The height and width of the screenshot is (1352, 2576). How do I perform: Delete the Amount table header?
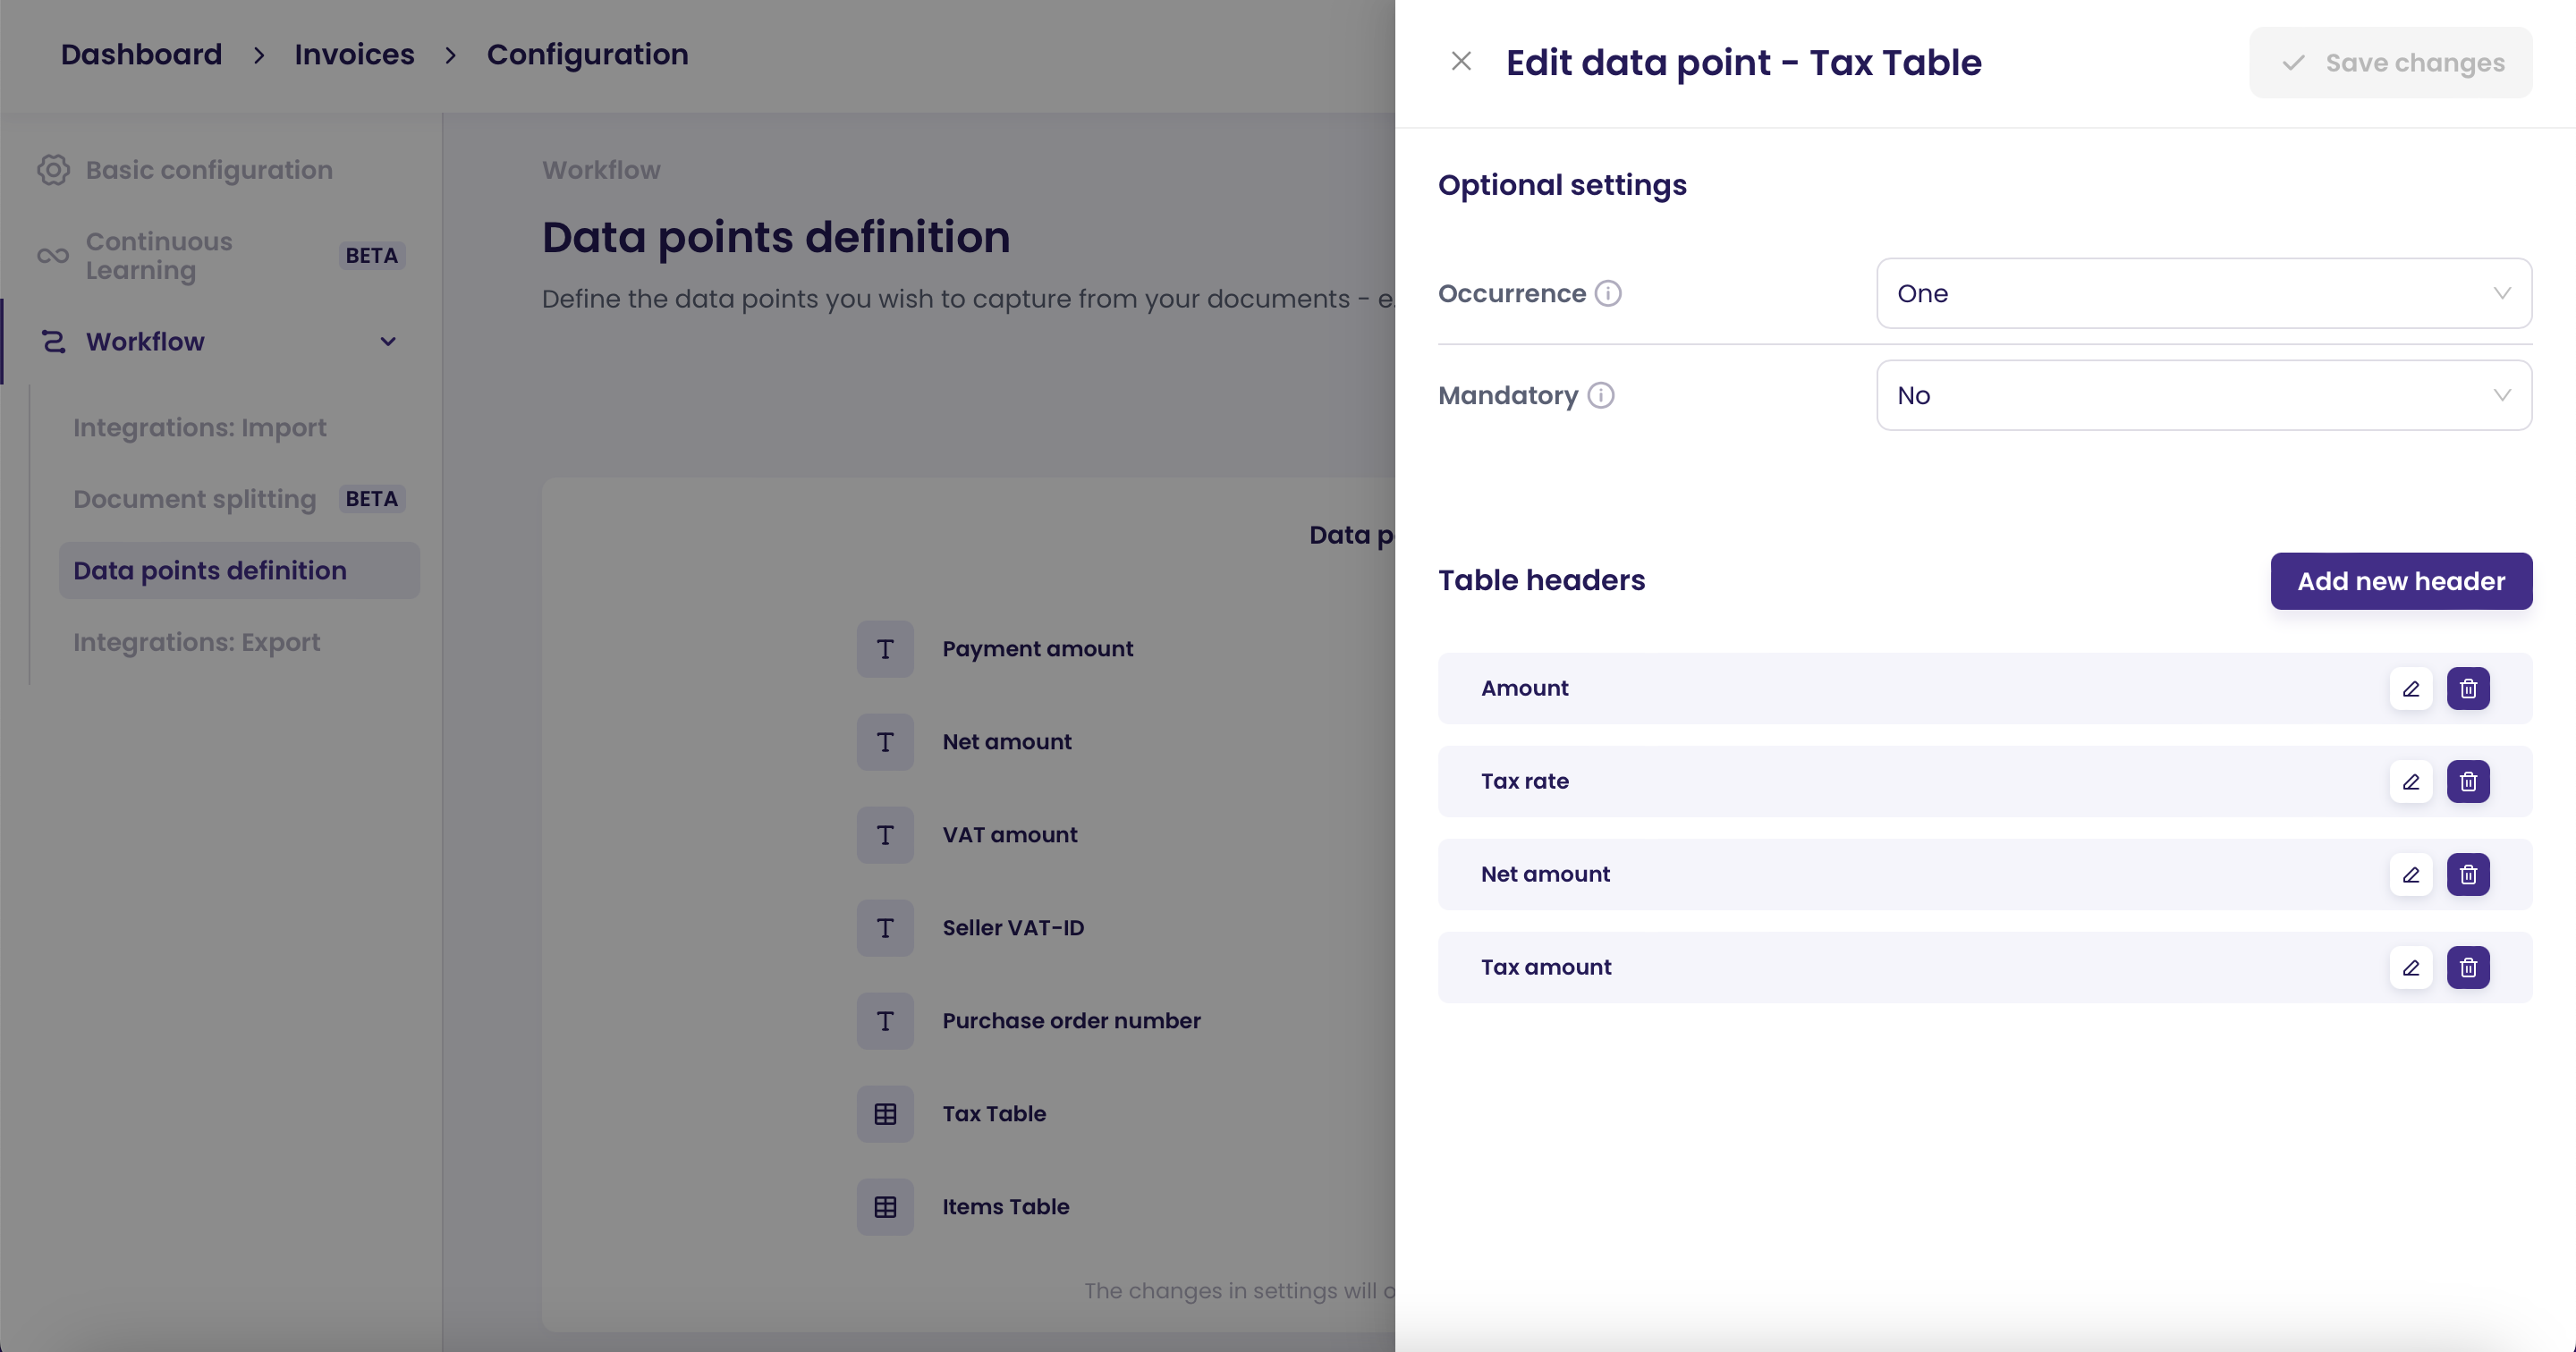coord(2467,689)
